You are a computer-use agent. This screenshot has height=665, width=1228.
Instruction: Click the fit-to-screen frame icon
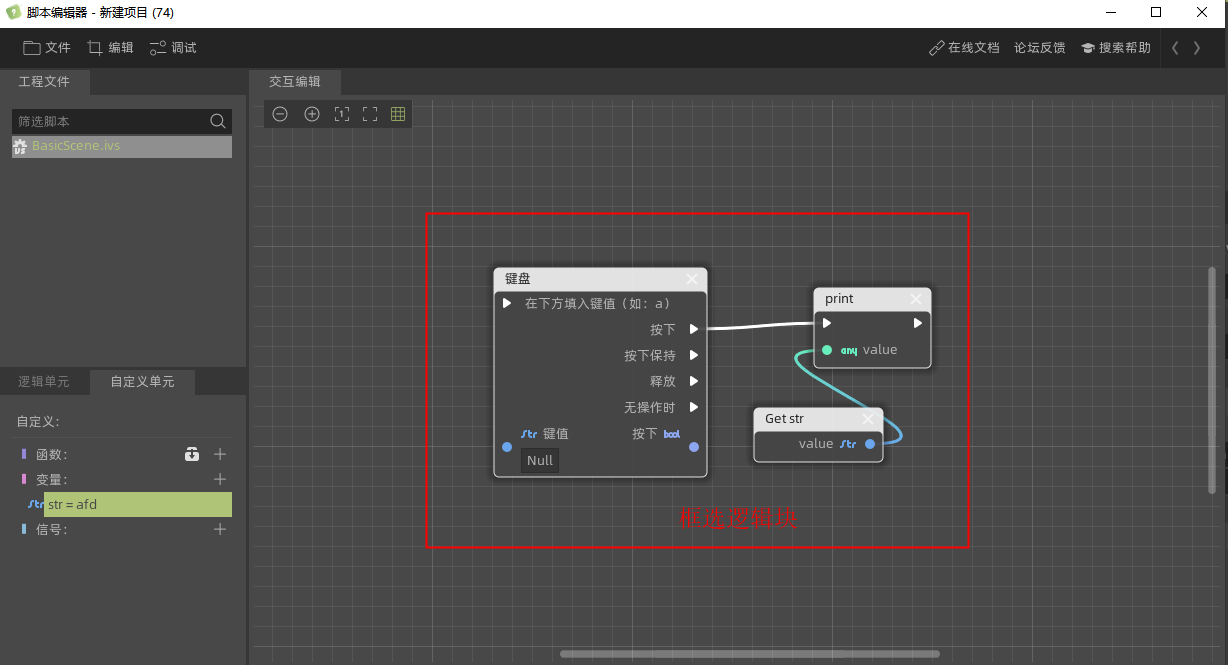(x=370, y=114)
